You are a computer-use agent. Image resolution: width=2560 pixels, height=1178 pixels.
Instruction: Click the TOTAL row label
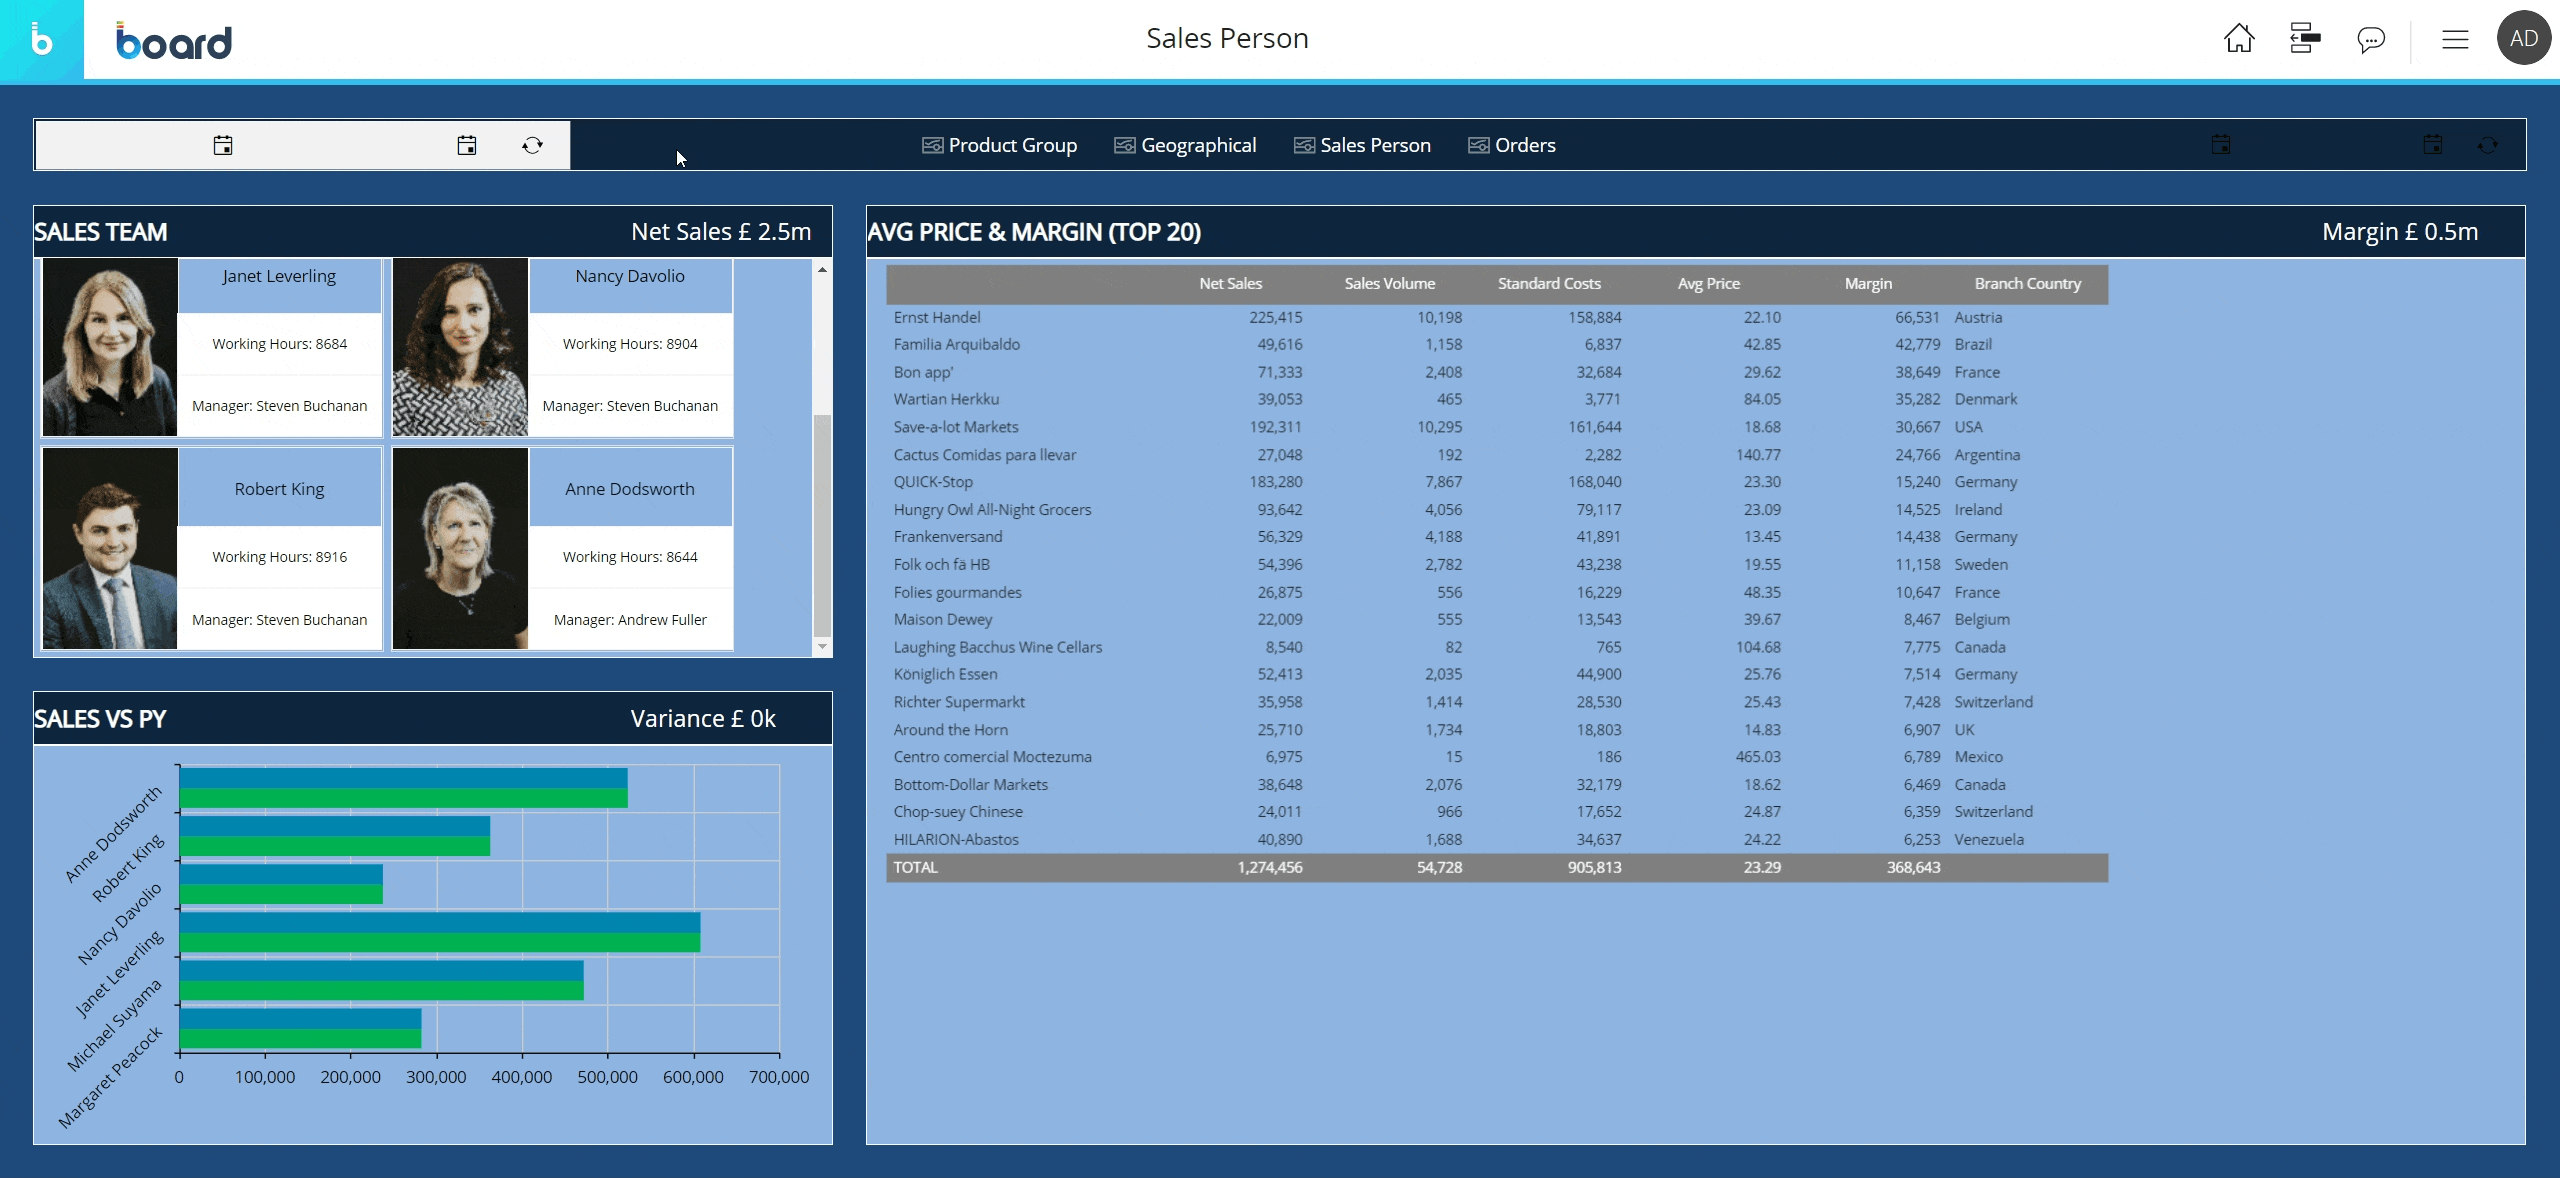coord(916,868)
